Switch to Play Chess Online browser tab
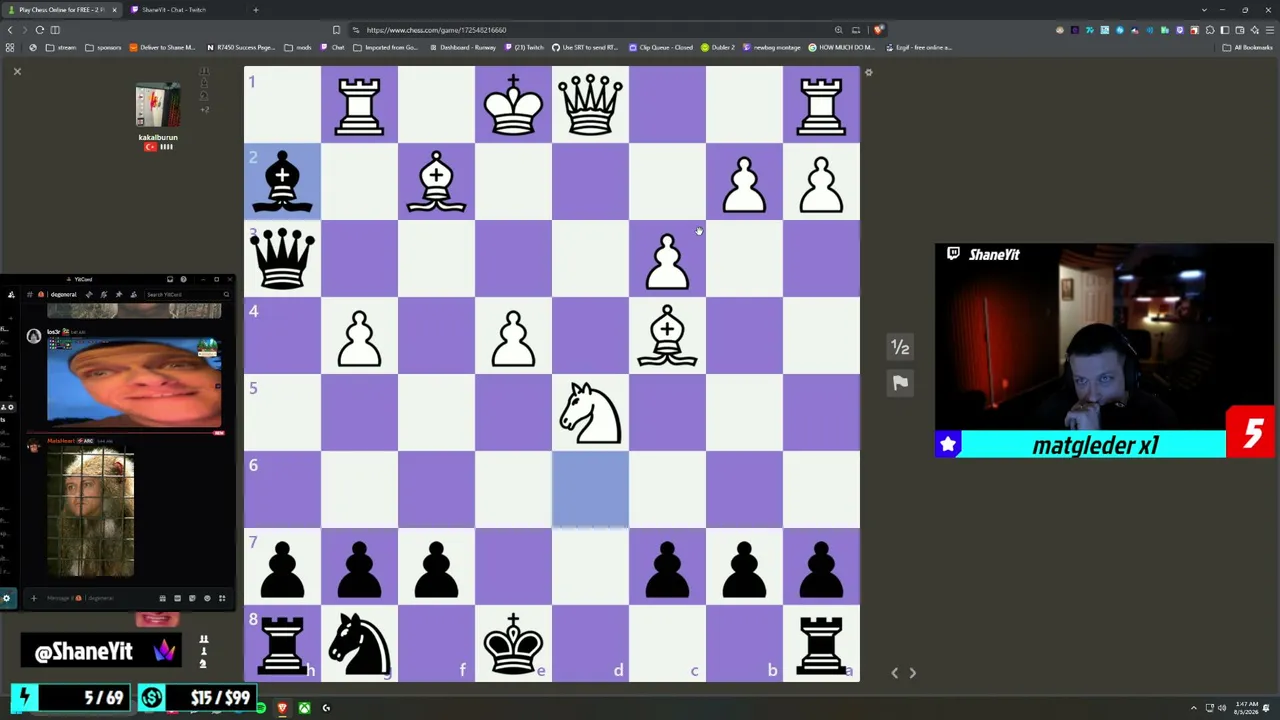This screenshot has width=1280, height=720. pyautogui.click(x=62, y=10)
